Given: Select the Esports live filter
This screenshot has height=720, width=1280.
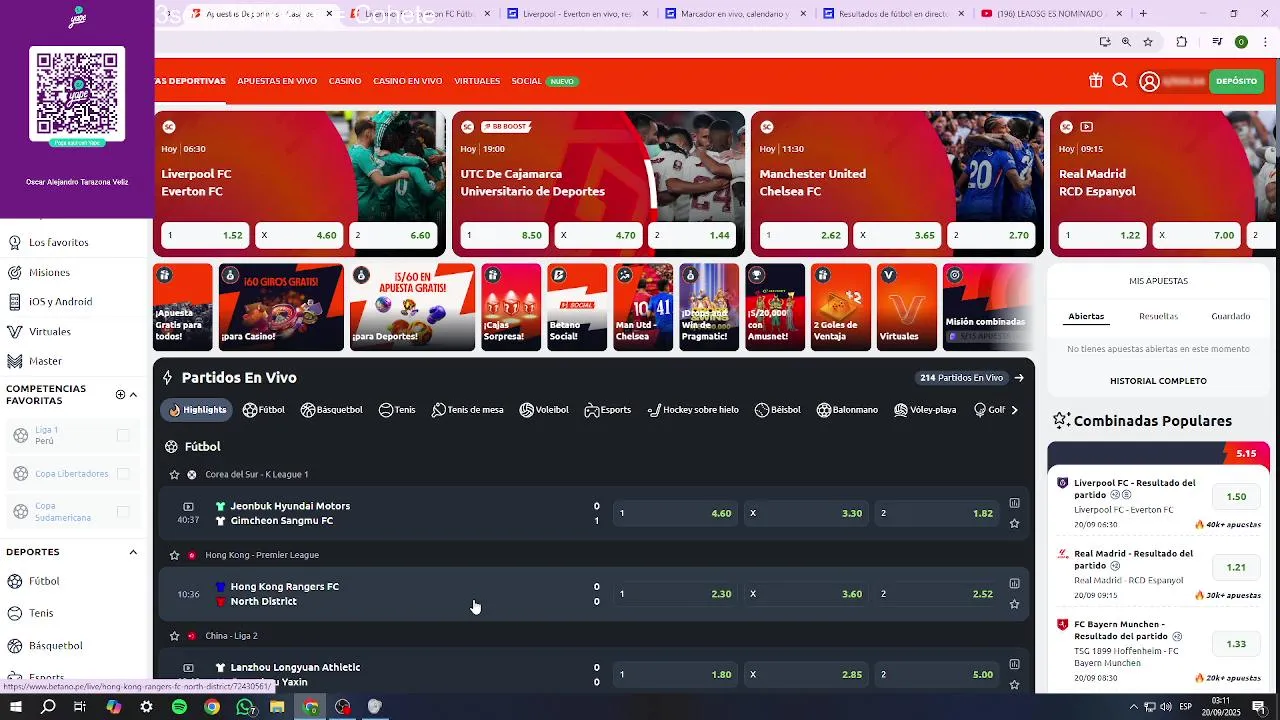Looking at the screenshot, I should pyautogui.click(x=608, y=410).
